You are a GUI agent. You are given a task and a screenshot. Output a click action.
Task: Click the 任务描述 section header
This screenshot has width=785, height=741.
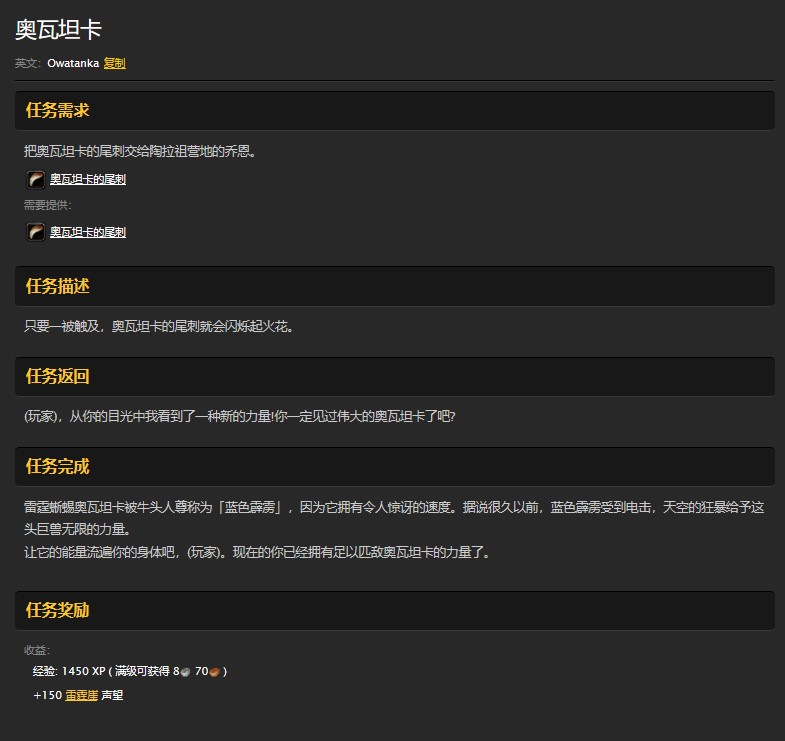coord(58,286)
